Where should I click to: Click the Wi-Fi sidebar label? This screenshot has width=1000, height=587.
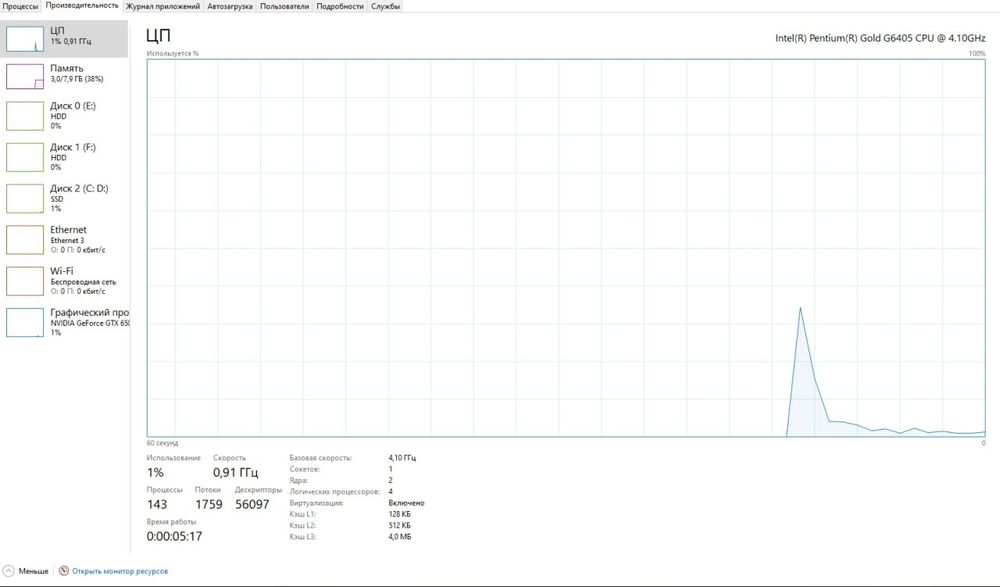[x=62, y=271]
